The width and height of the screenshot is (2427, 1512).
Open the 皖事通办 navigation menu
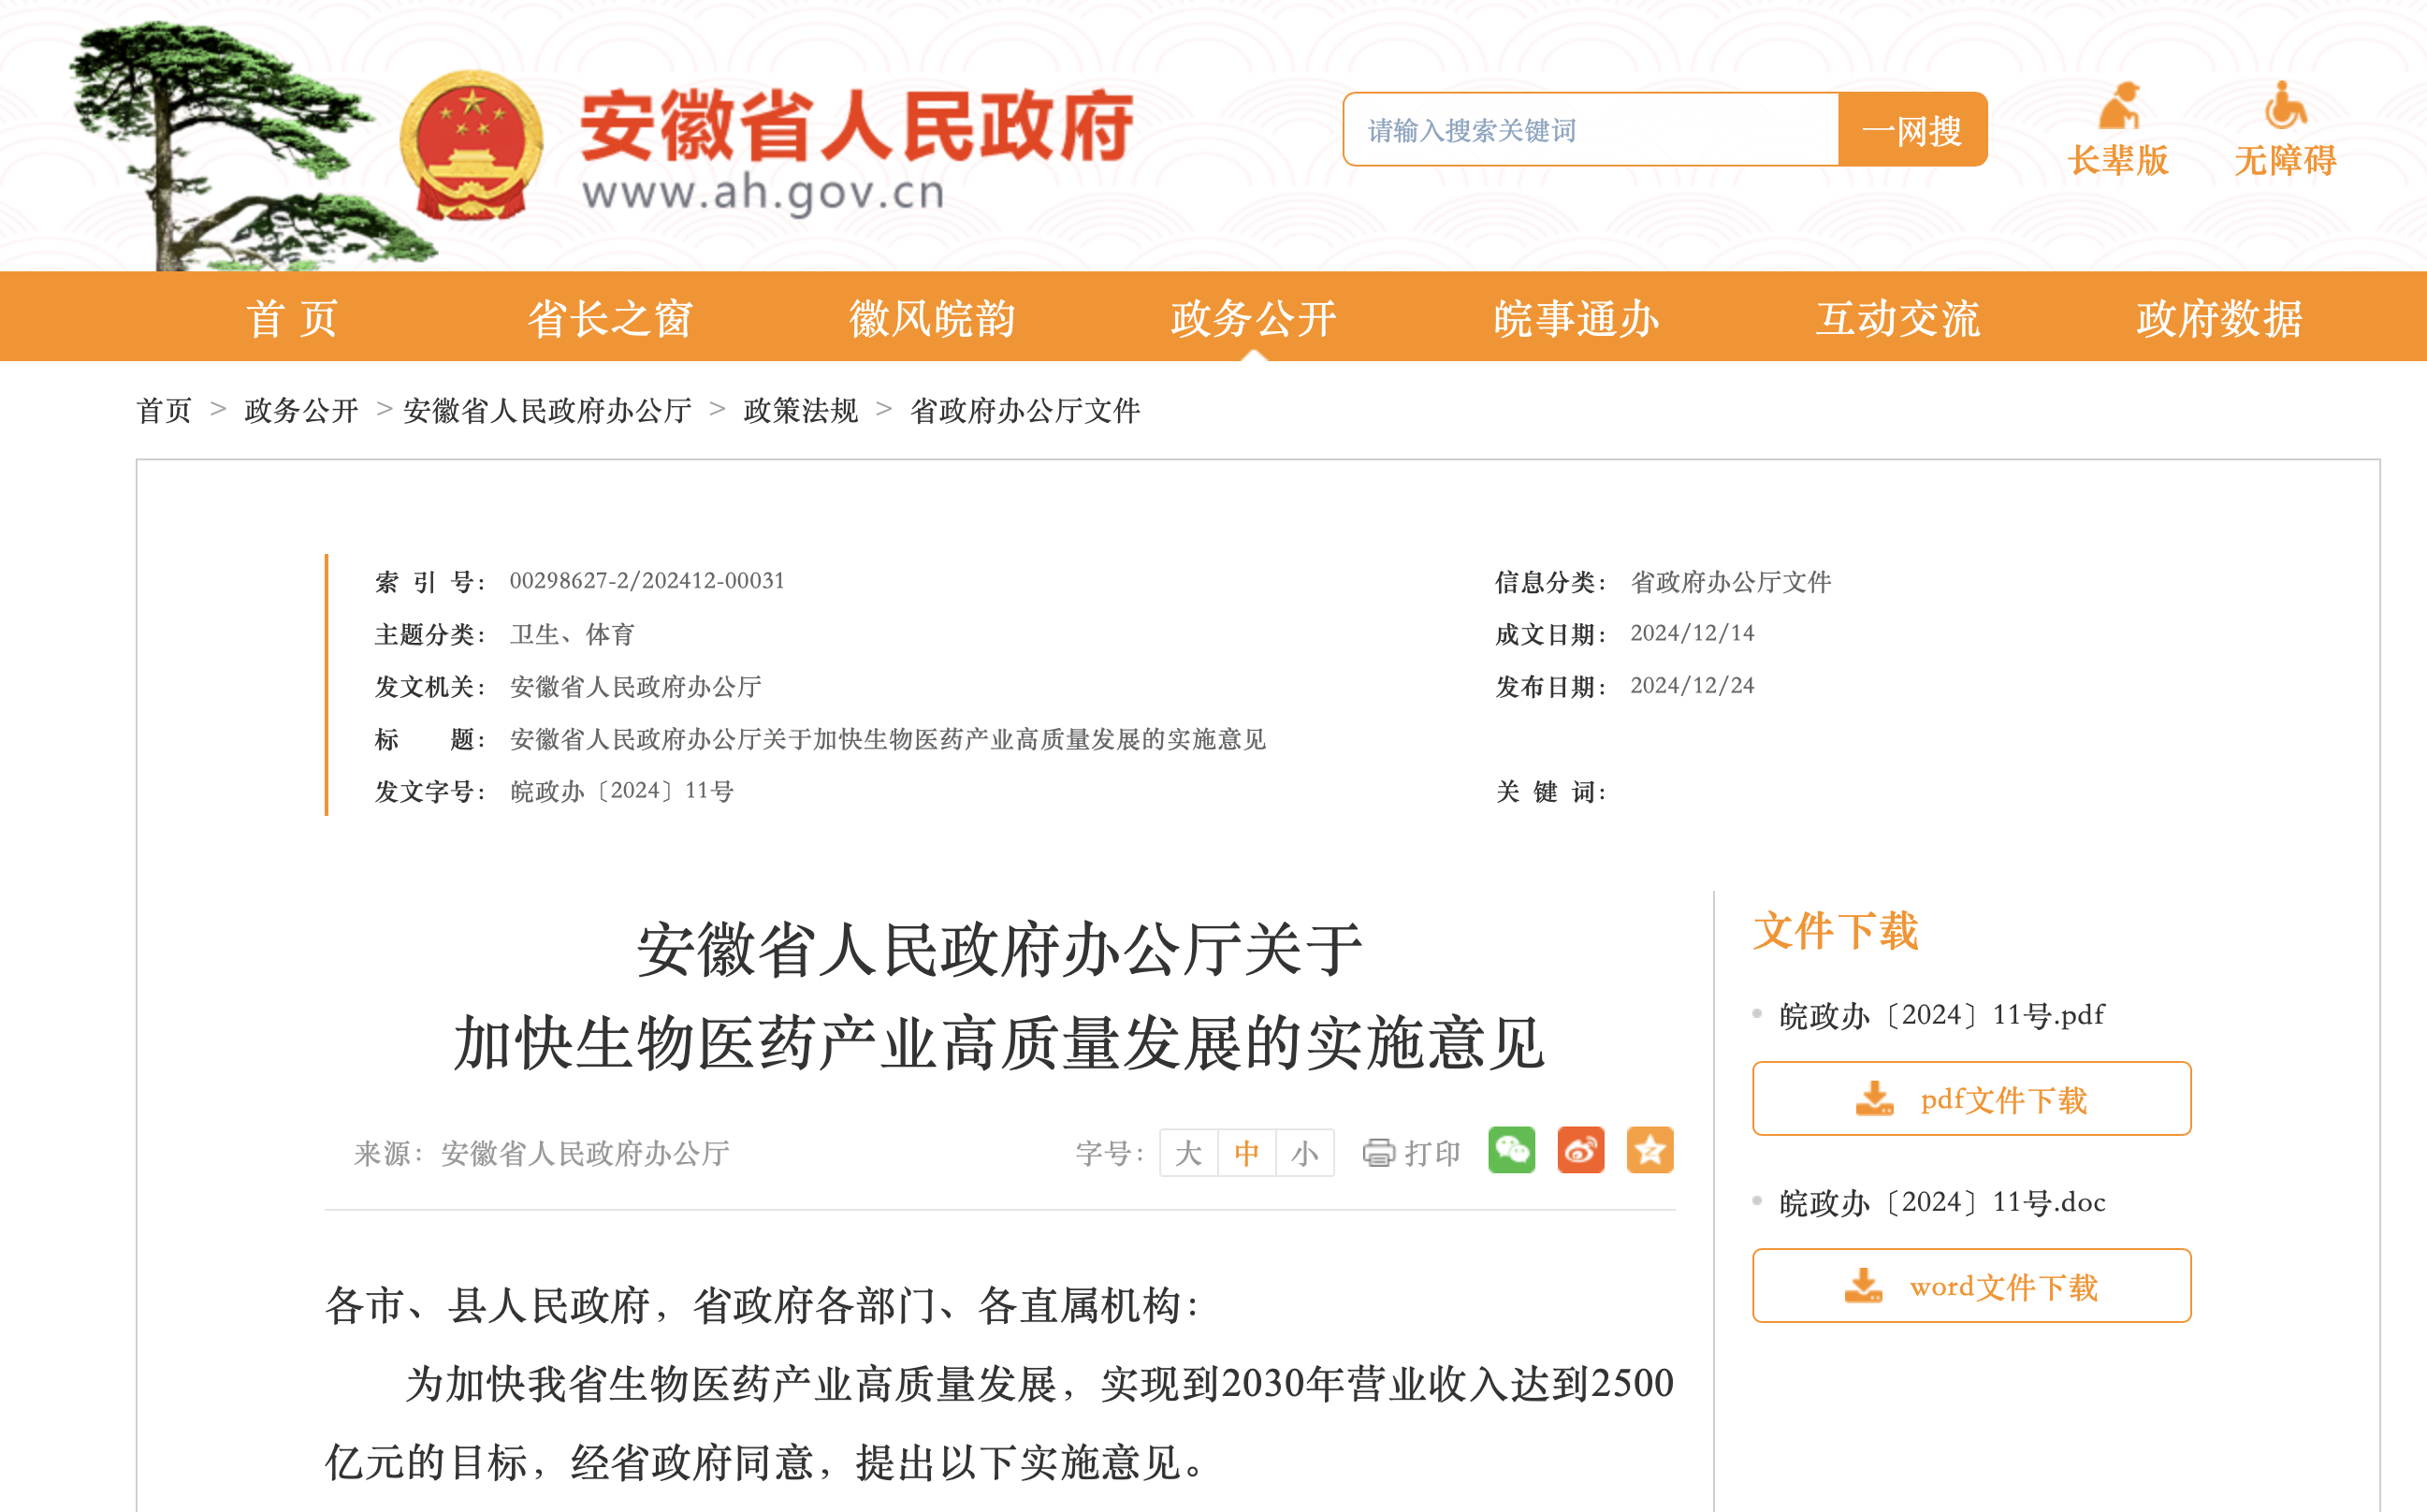pos(1576,318)
